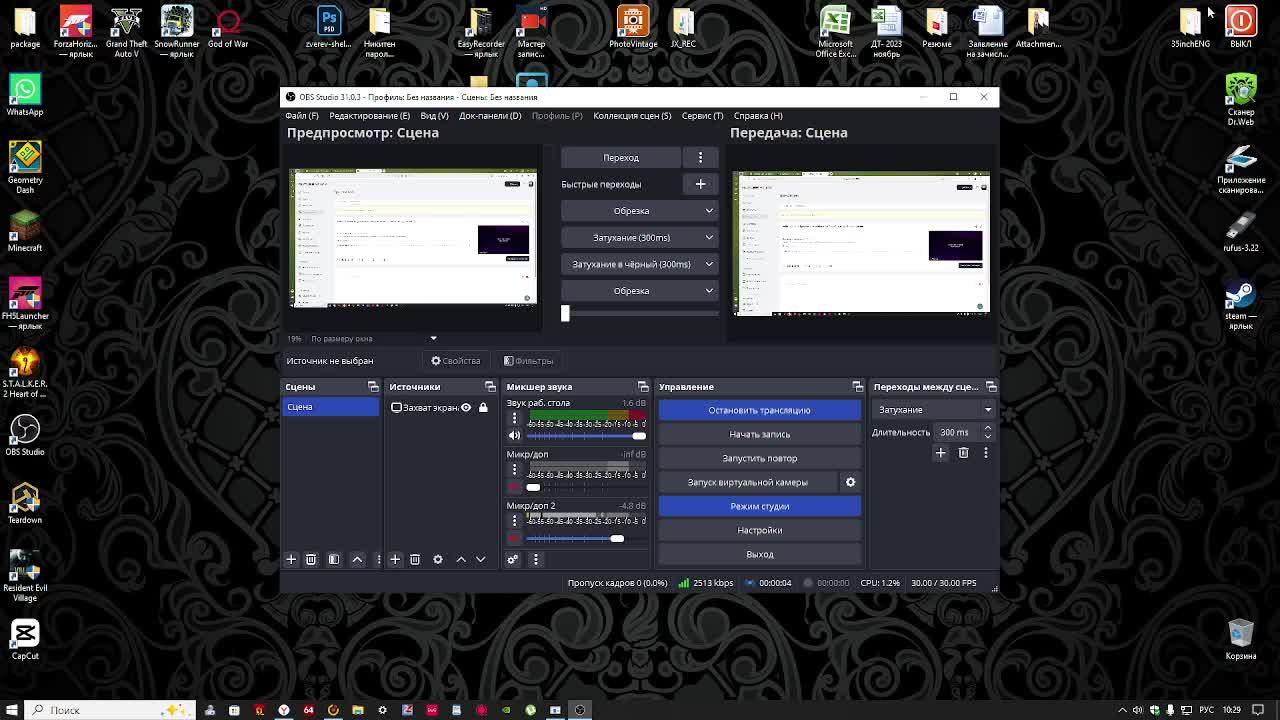Viewport: 1280px width, 720px height.
Task: Float the Управление dock panel
Action: click(x=857, y=387)
